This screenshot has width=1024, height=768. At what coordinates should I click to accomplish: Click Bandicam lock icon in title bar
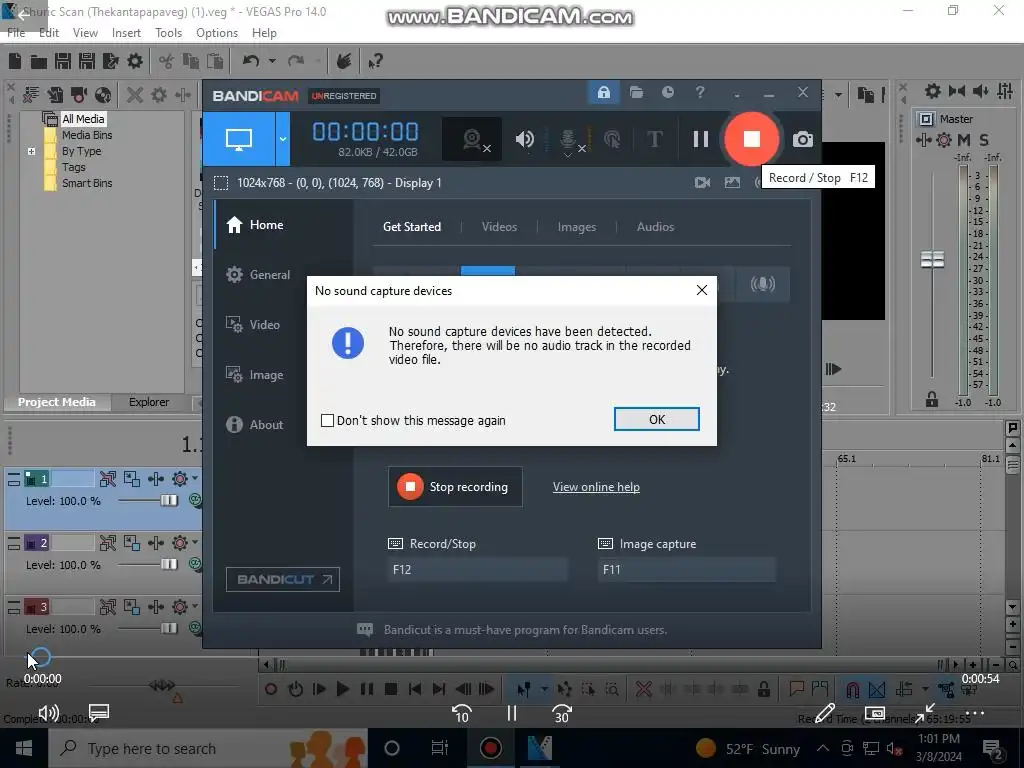tap(603, 93)
